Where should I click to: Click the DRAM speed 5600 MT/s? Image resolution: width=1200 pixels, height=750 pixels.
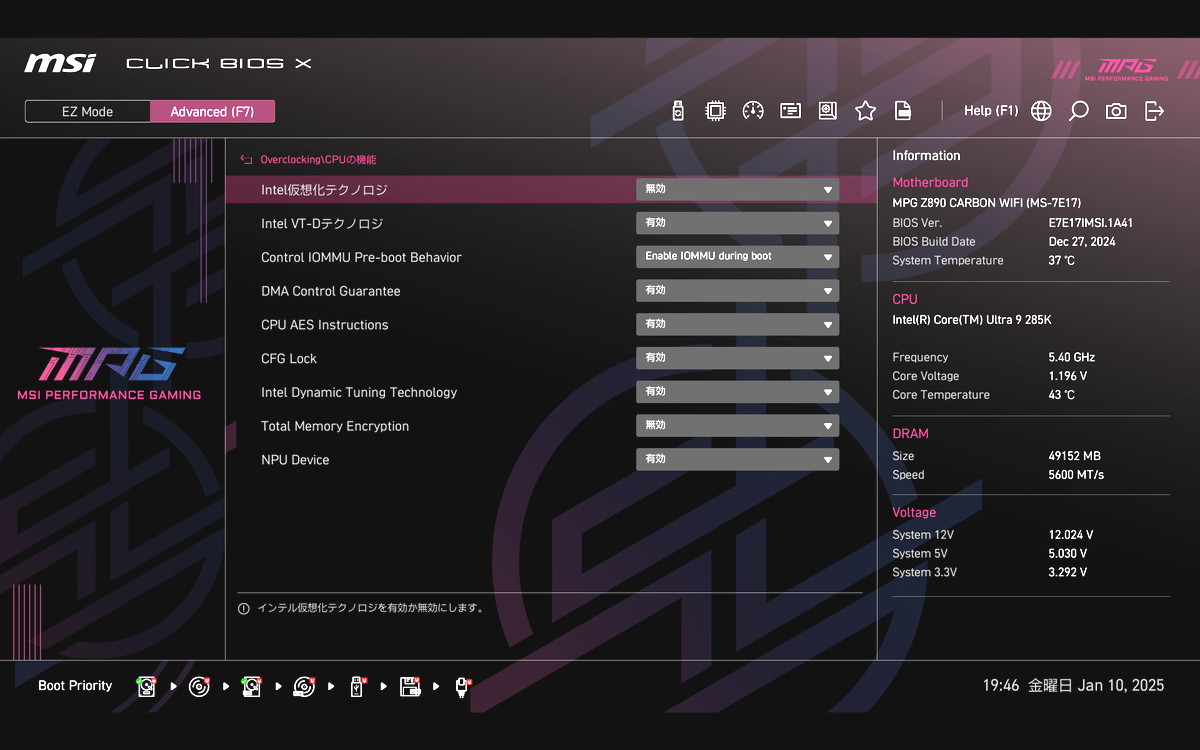coord(1077,475)
